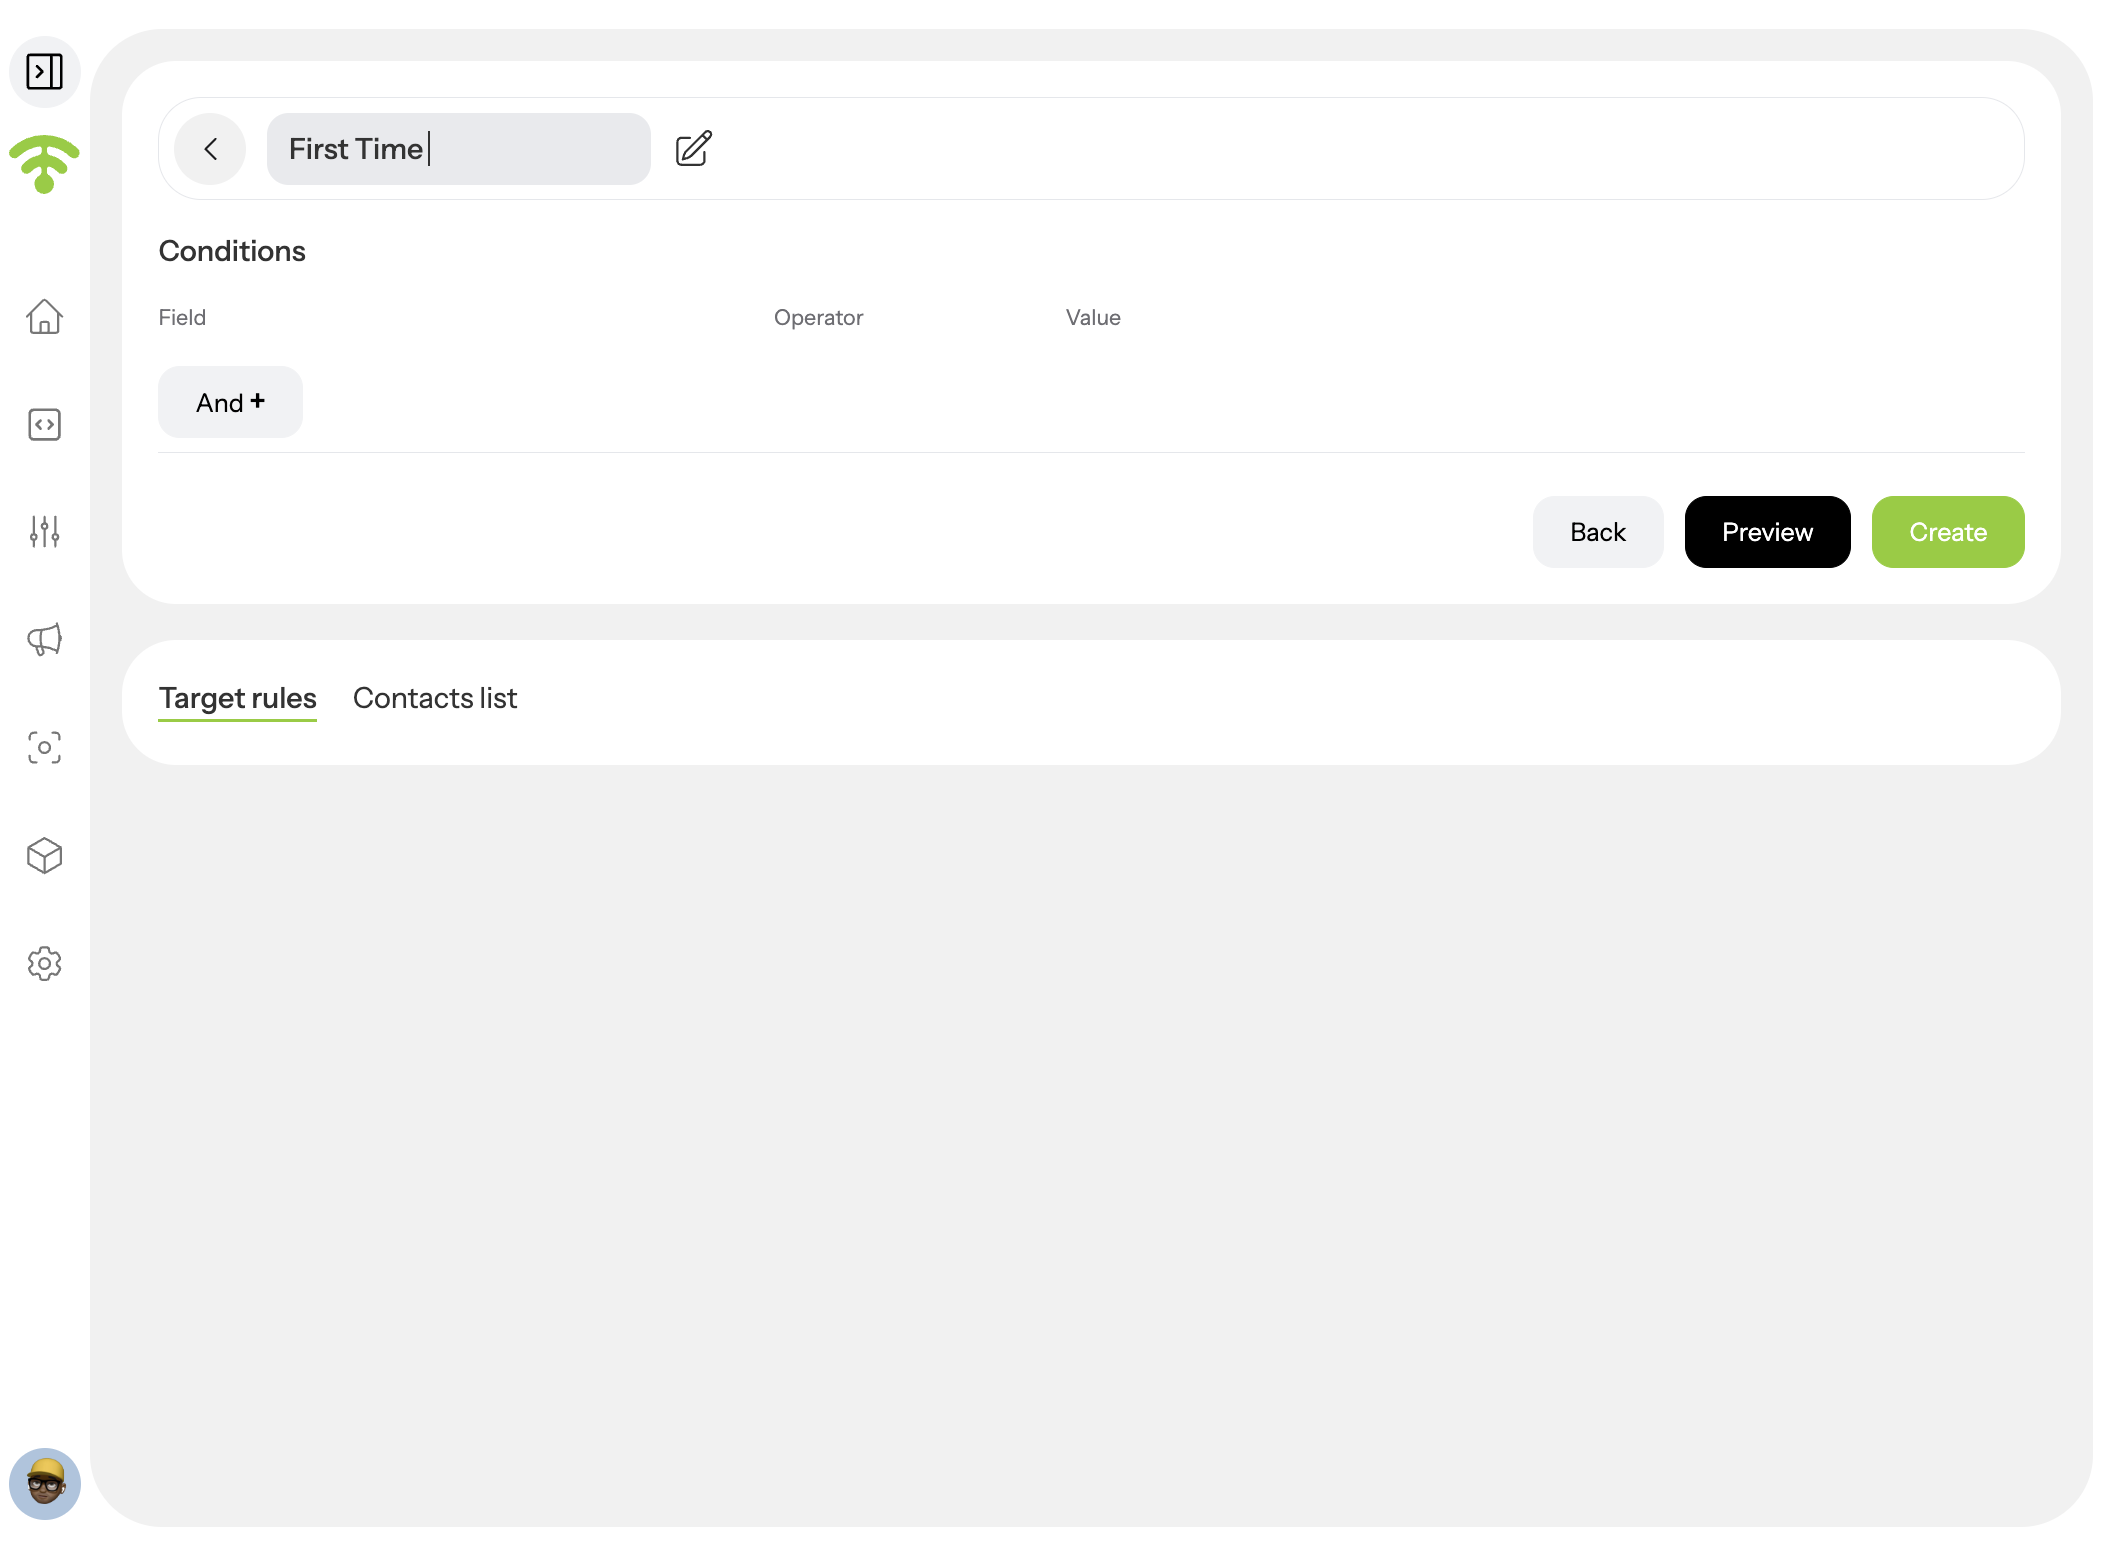Screen dimensions: 2122x1556
Task: Click the First Time name input field
Action: pos(459,149)
